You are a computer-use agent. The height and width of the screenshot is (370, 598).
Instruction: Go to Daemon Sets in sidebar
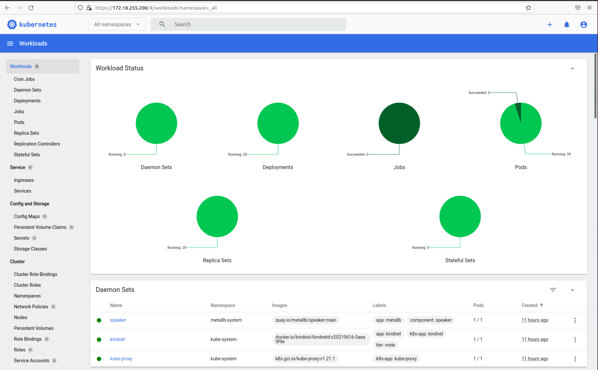click(27, 90)
